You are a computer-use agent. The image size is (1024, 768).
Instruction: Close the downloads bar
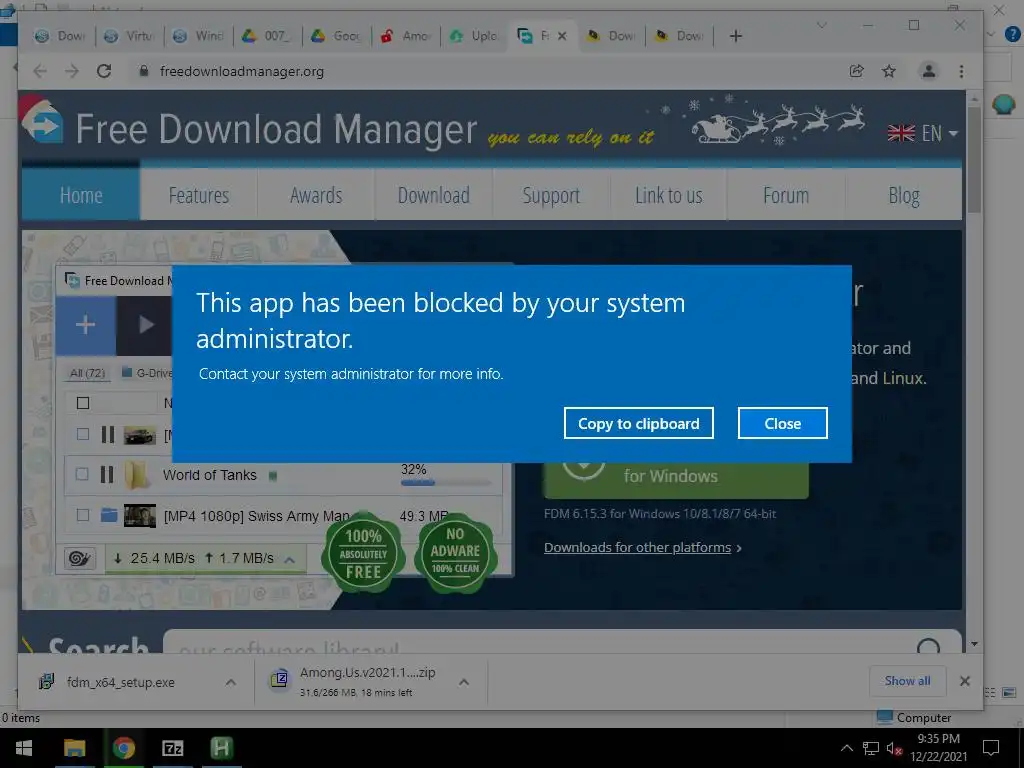coord(965,680)
